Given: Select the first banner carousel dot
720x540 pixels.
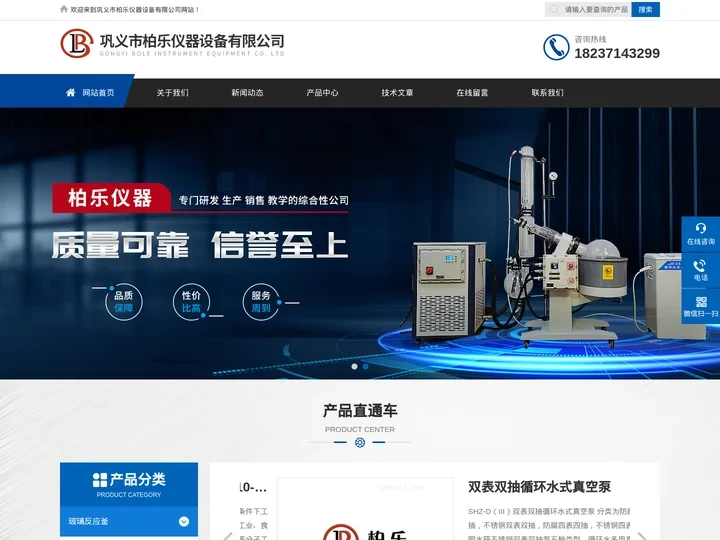Looking at the screenshot, I should click(x=354, y=366).
